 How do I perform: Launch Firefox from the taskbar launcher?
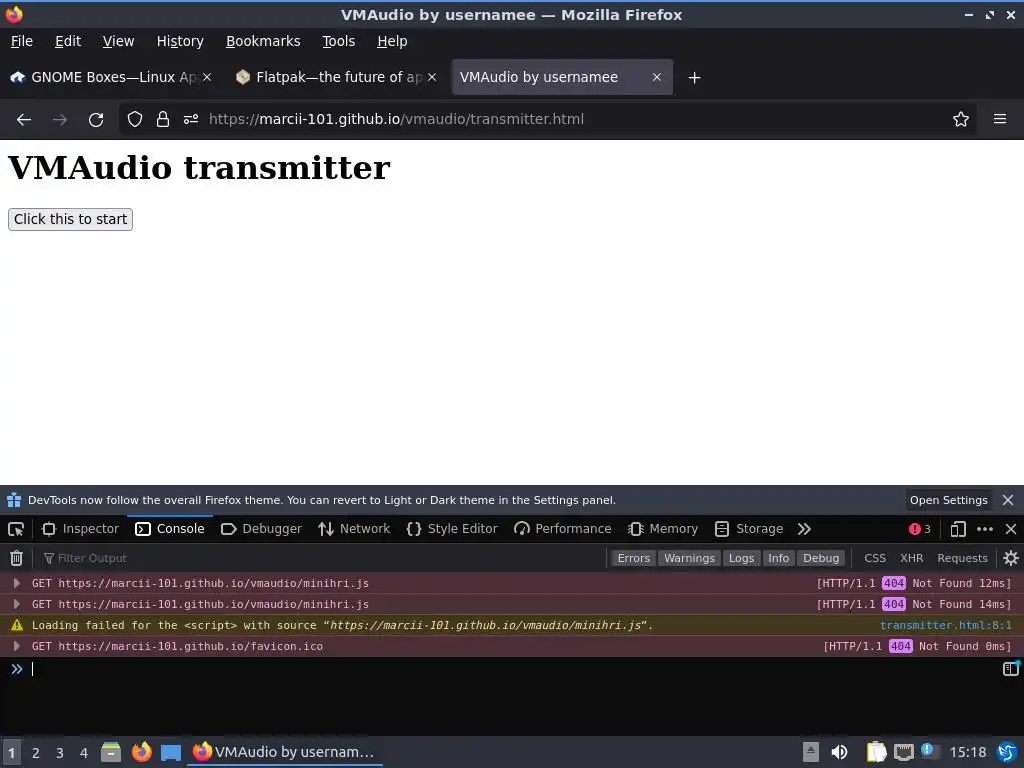pyautogui.click(x=142, y=752)
